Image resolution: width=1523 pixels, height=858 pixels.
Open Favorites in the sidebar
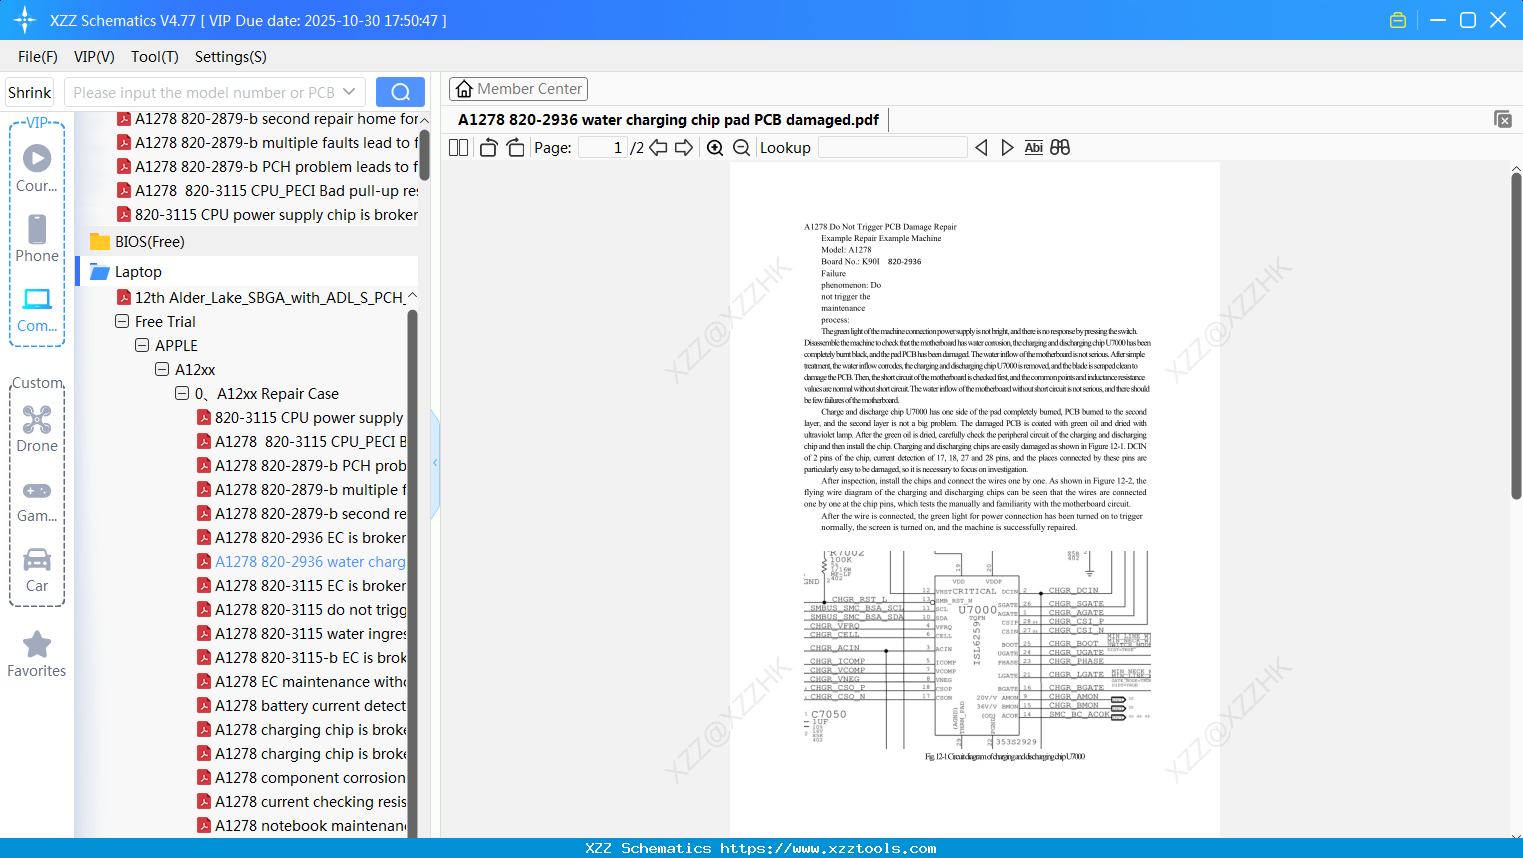[37, 655]
